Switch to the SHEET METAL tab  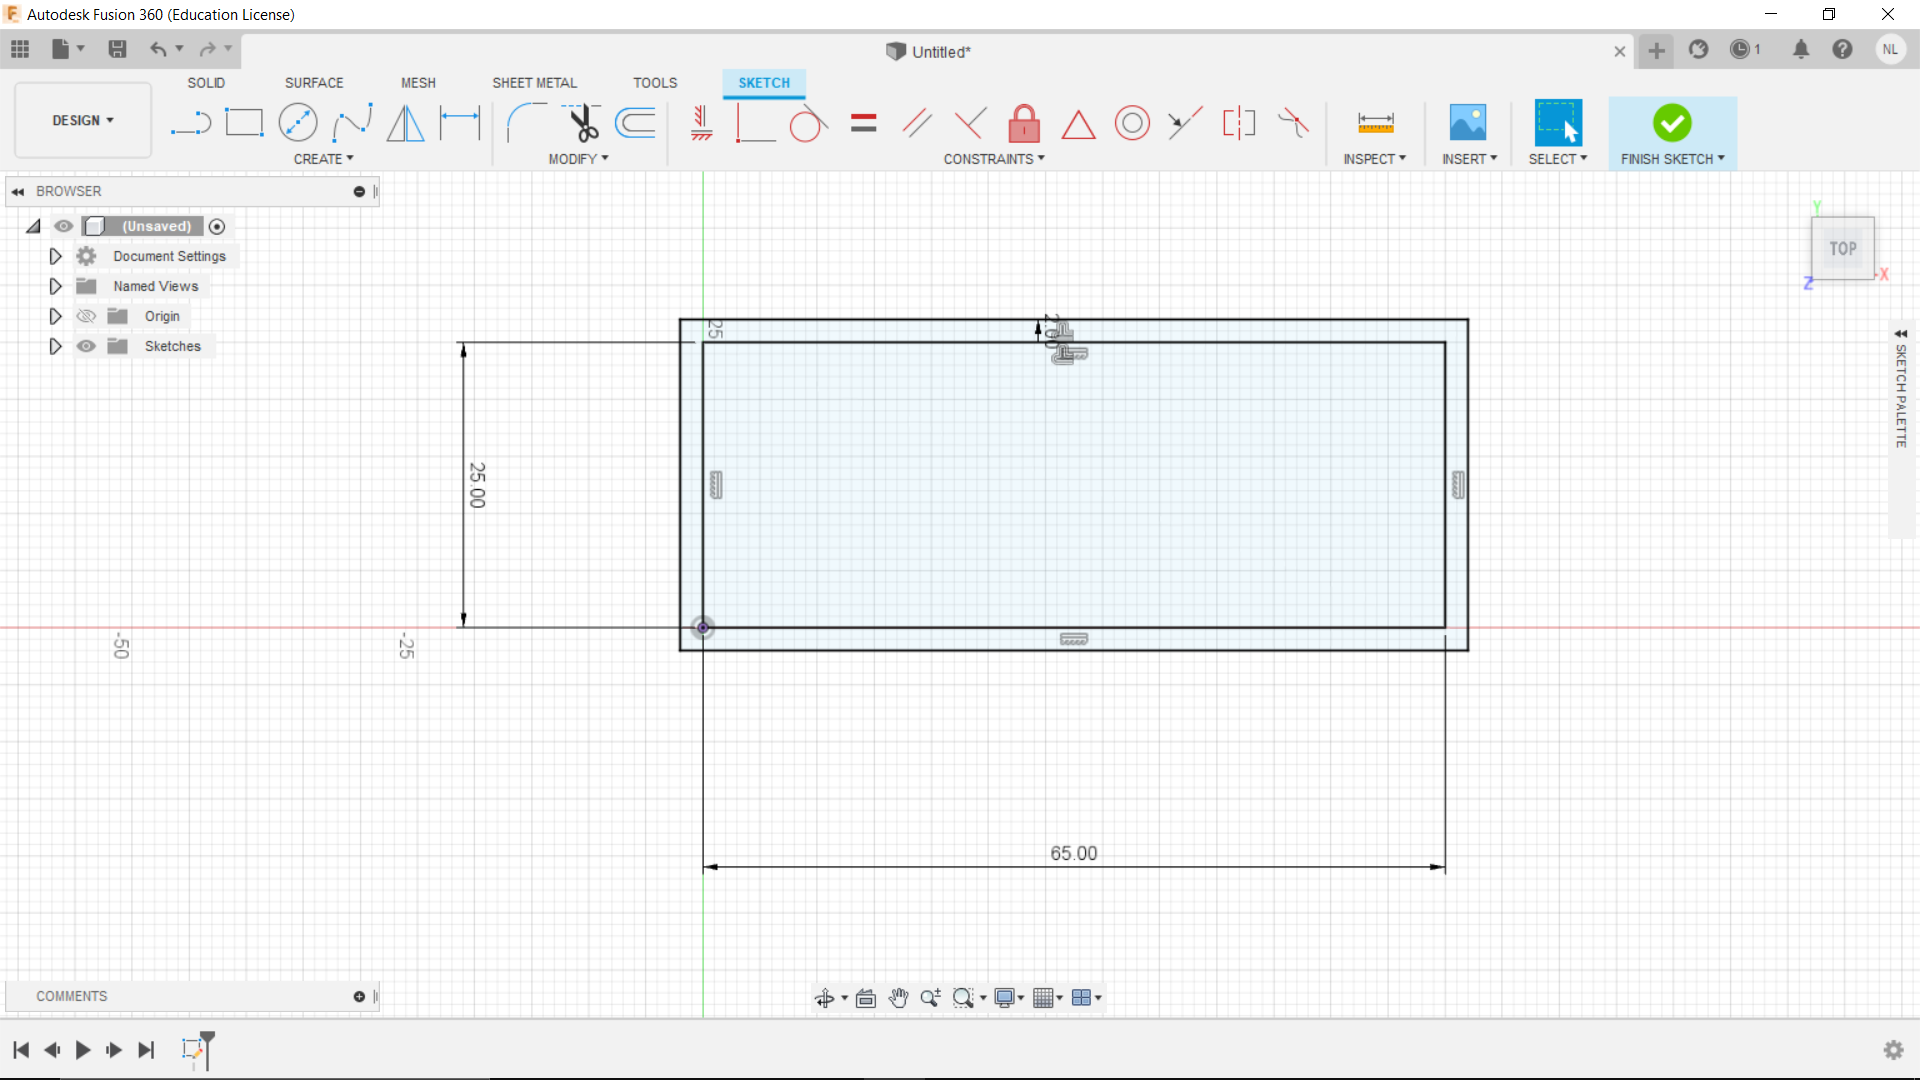coord(534,83)
